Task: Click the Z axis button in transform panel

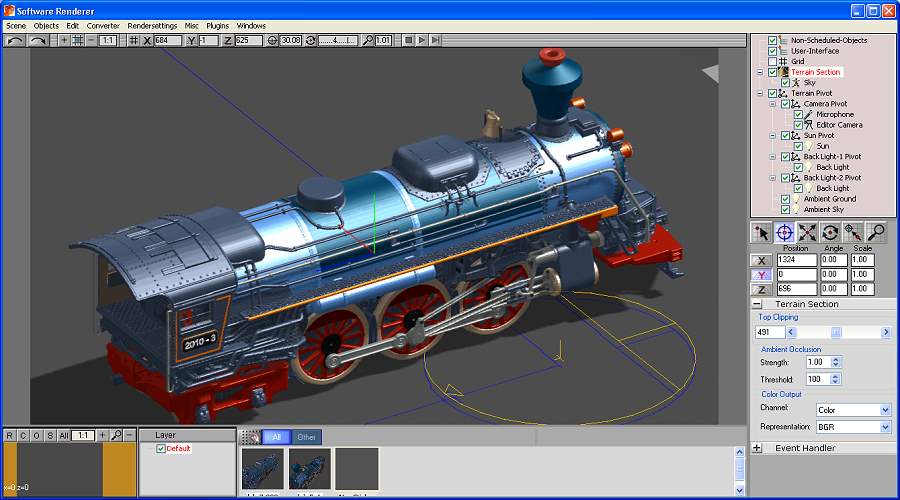Action: pyautogui.click(x=762, y=289)
